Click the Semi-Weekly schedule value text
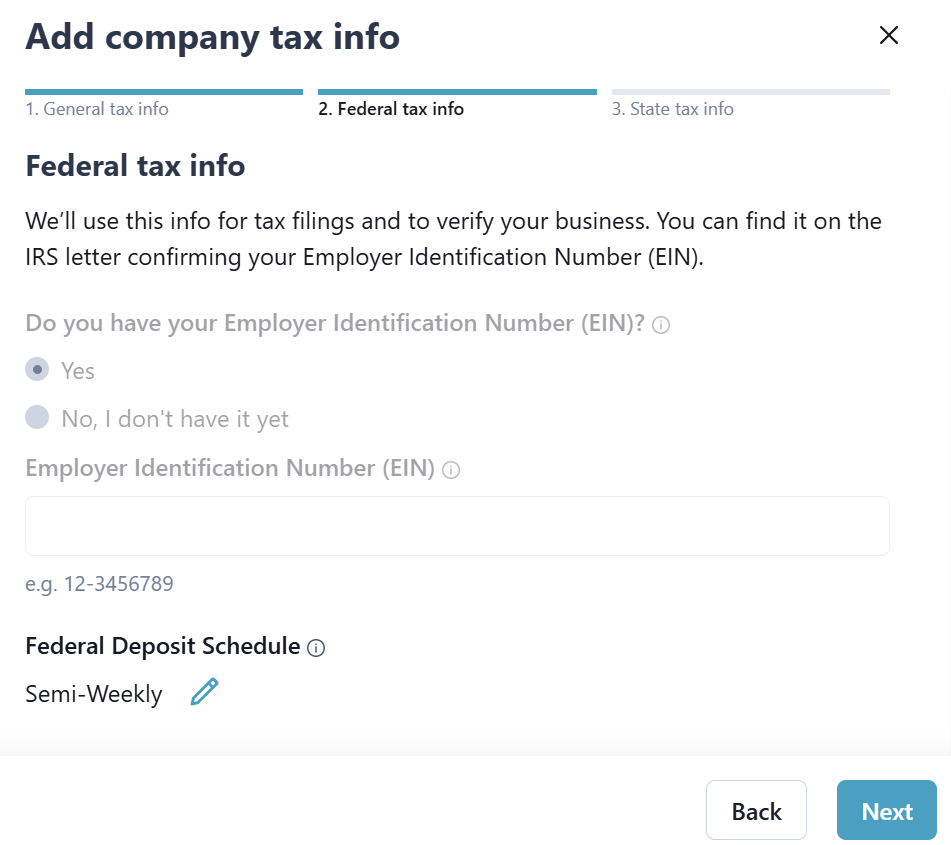The image size is (951, 845). pos(94,694)
